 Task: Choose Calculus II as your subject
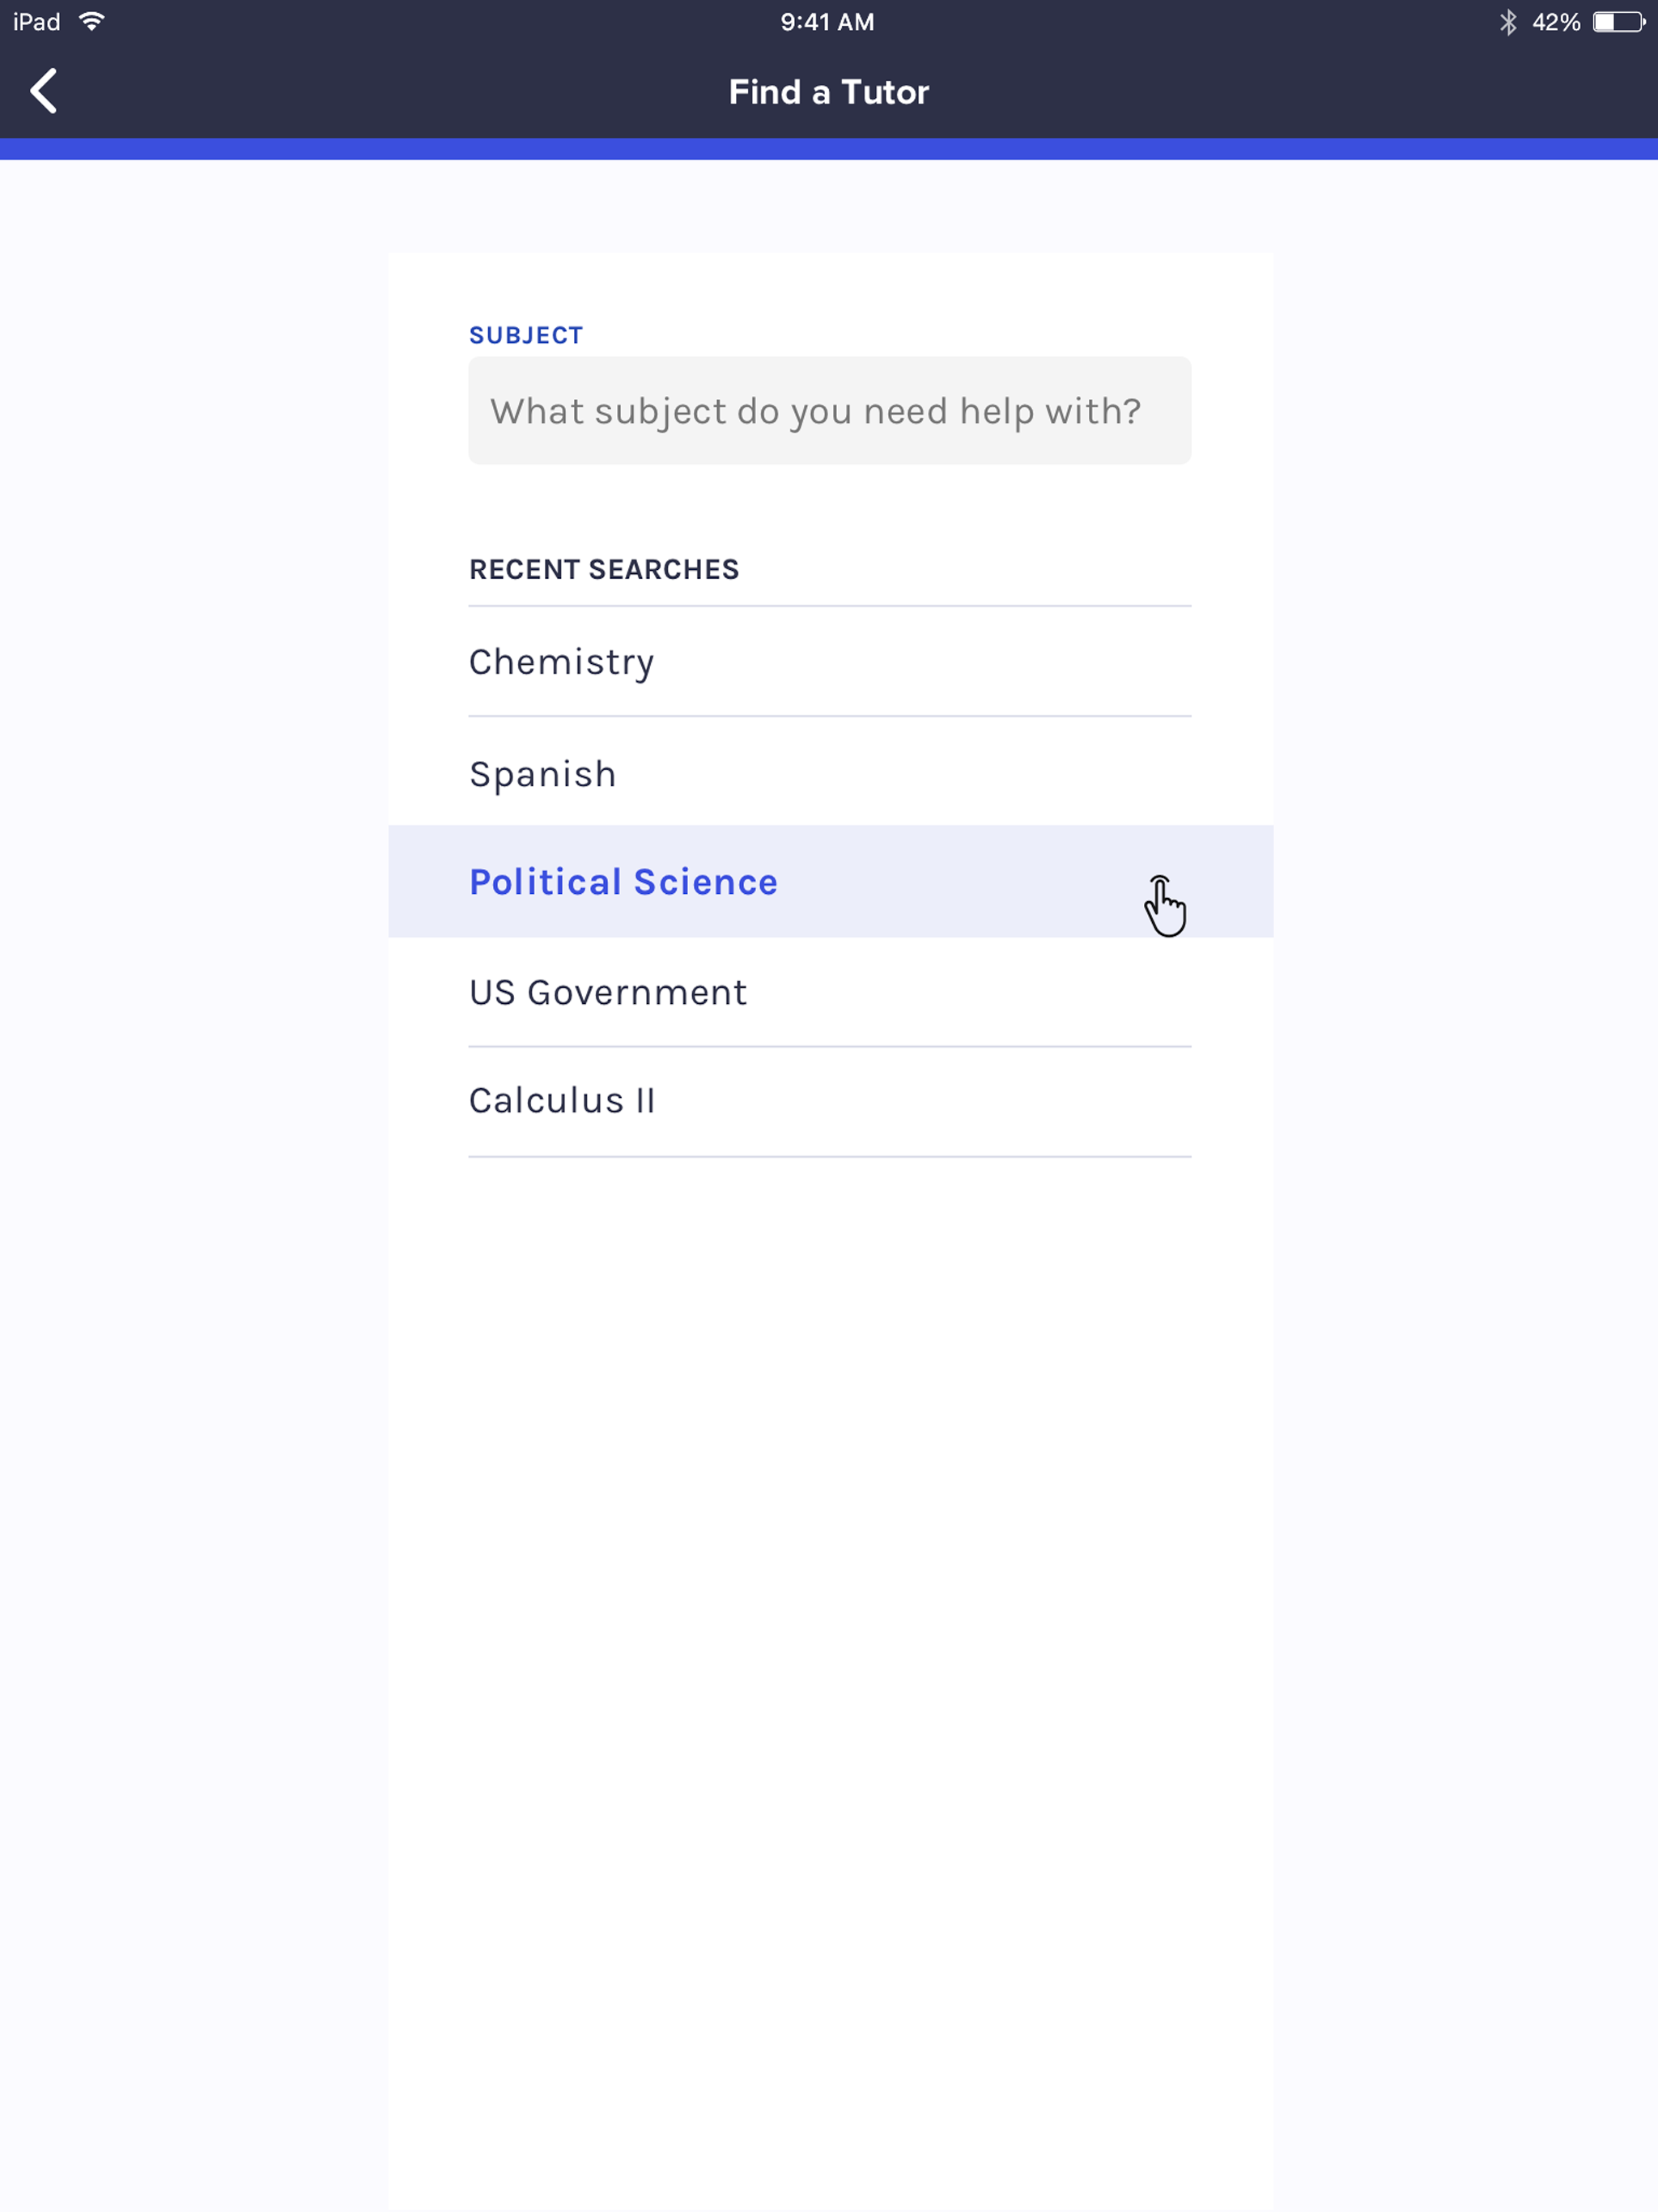pos(561,1099)
